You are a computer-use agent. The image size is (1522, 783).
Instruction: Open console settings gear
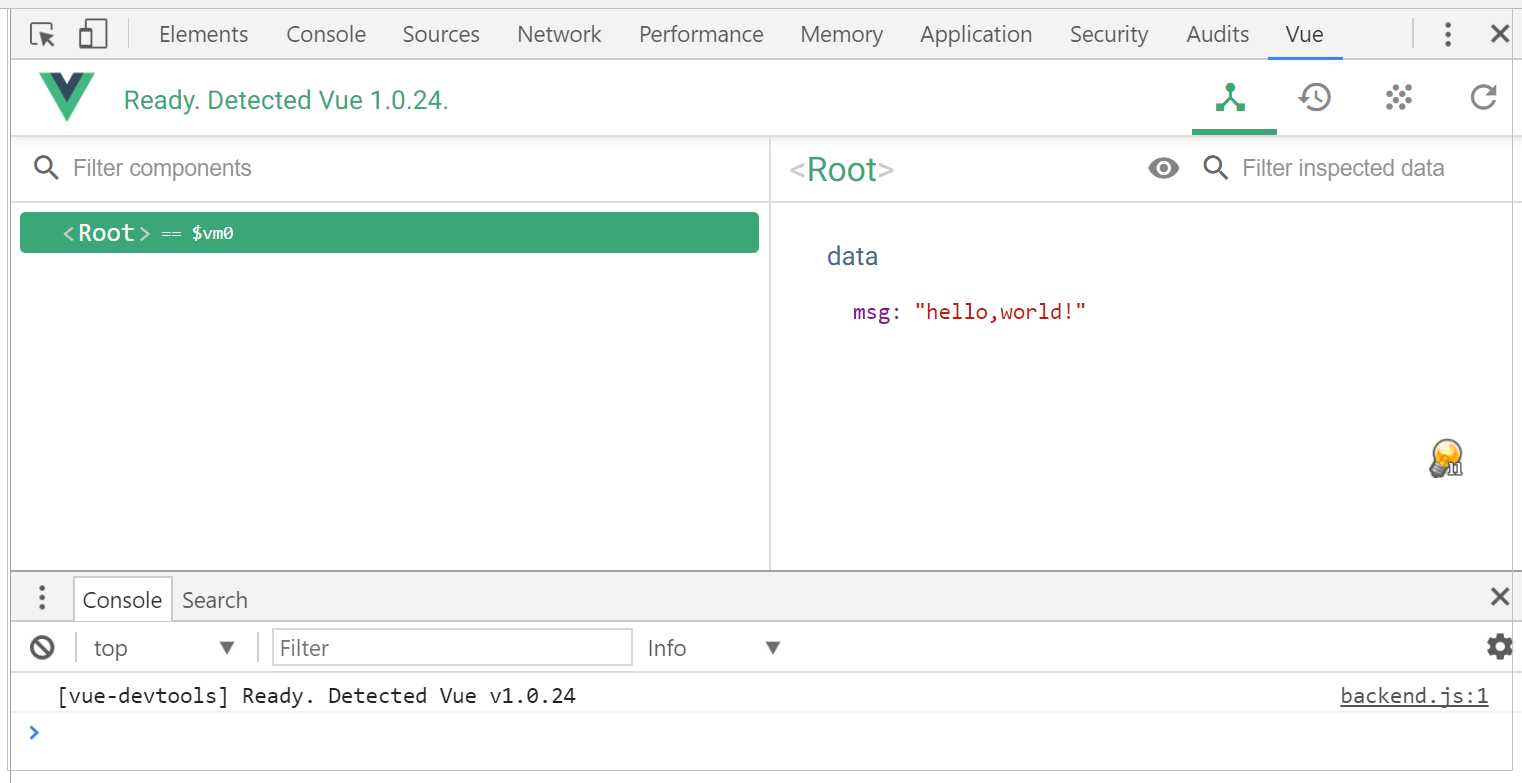coord(1499,646)
